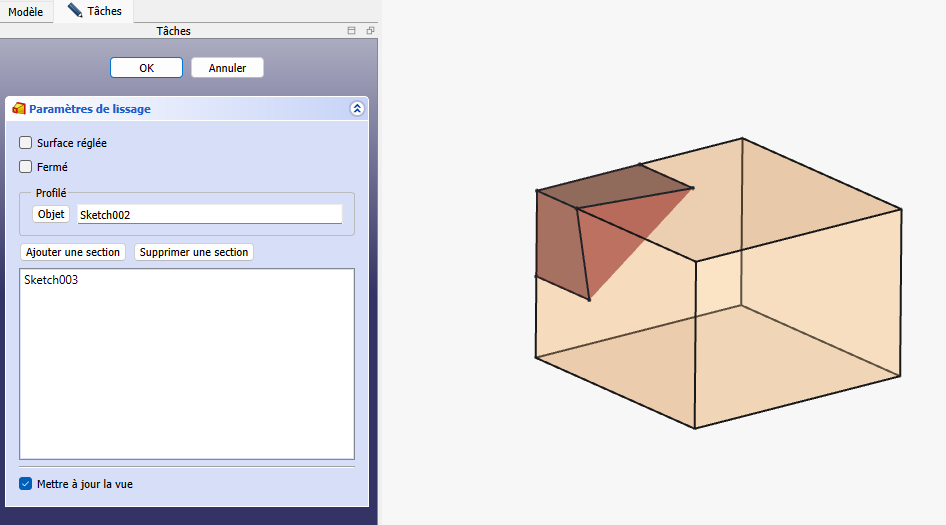Viewport: 946px width, 525px height.
Task: Enable the Surface réglée checkbox
Action: coord(26,143)
